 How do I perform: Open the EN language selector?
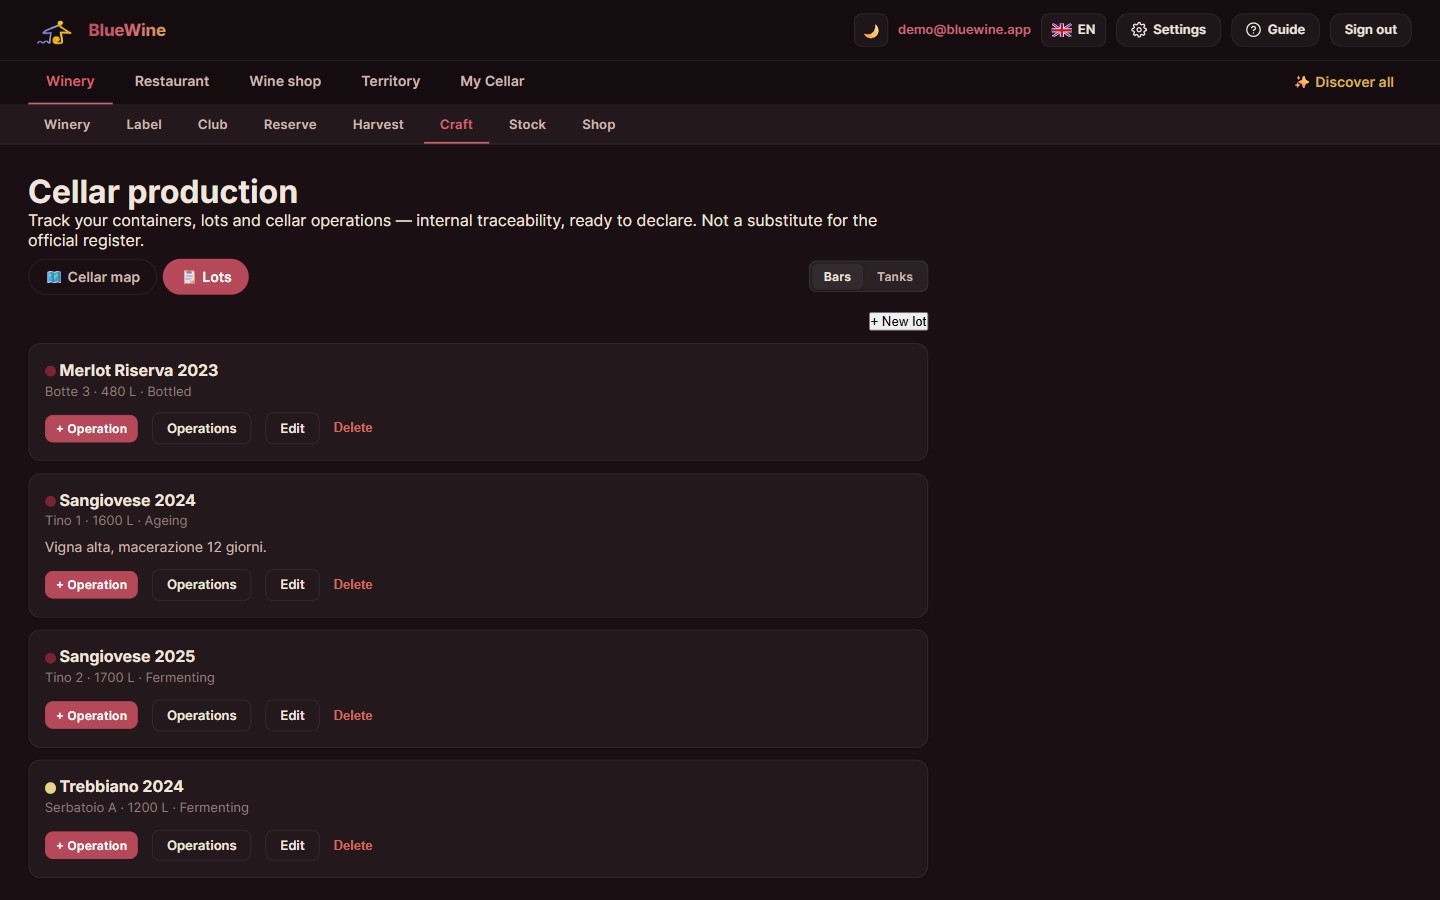coord(1073,30)
